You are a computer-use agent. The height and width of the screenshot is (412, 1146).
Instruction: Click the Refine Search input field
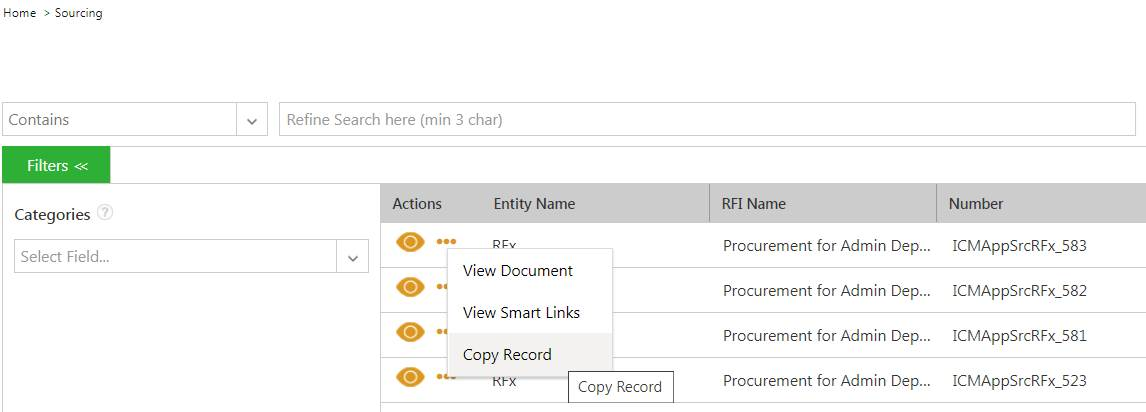[707, 119]
